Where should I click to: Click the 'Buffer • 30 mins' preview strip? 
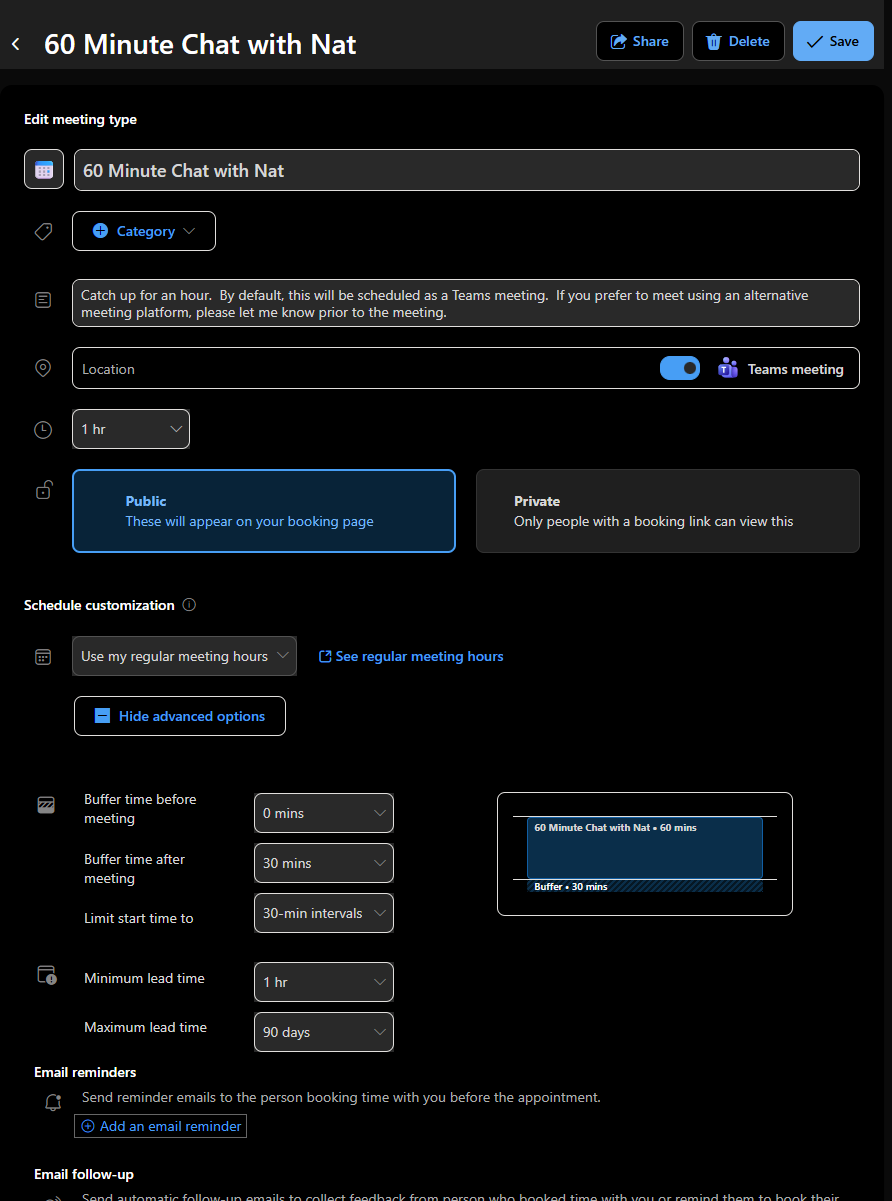645,886
